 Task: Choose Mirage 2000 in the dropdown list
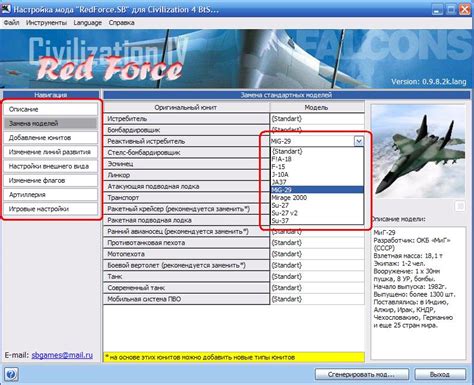(289, 198)
